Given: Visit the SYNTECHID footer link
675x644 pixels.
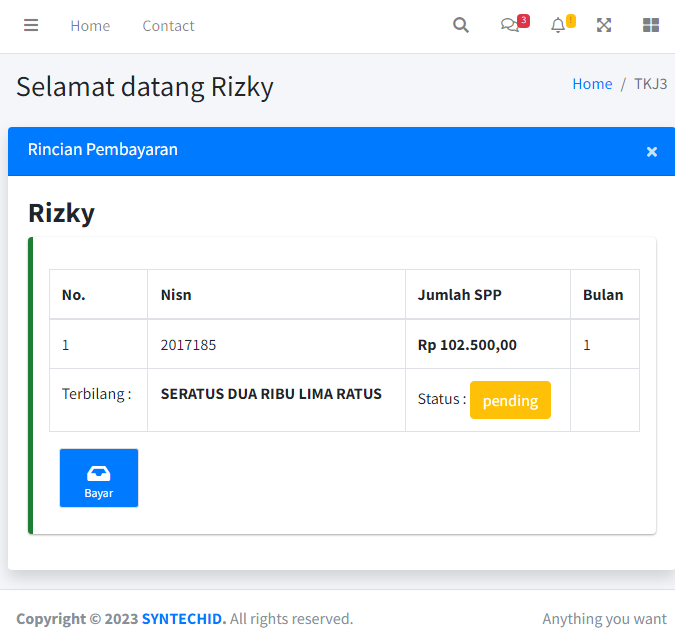Looking at the screenshot, I should click(183, 619).
